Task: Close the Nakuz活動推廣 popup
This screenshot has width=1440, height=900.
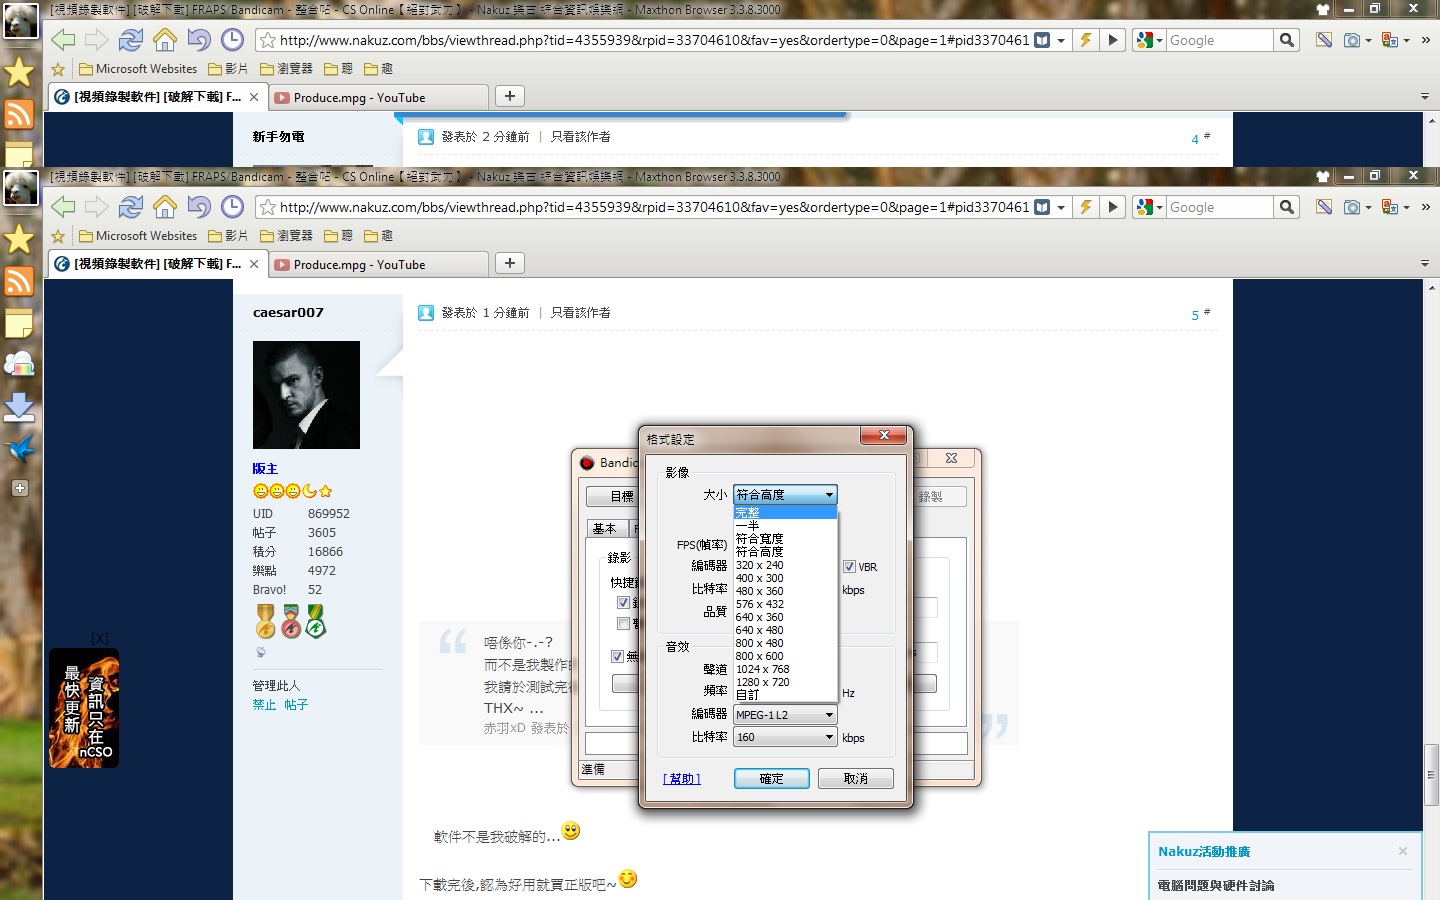Action: coord(1403,851)
